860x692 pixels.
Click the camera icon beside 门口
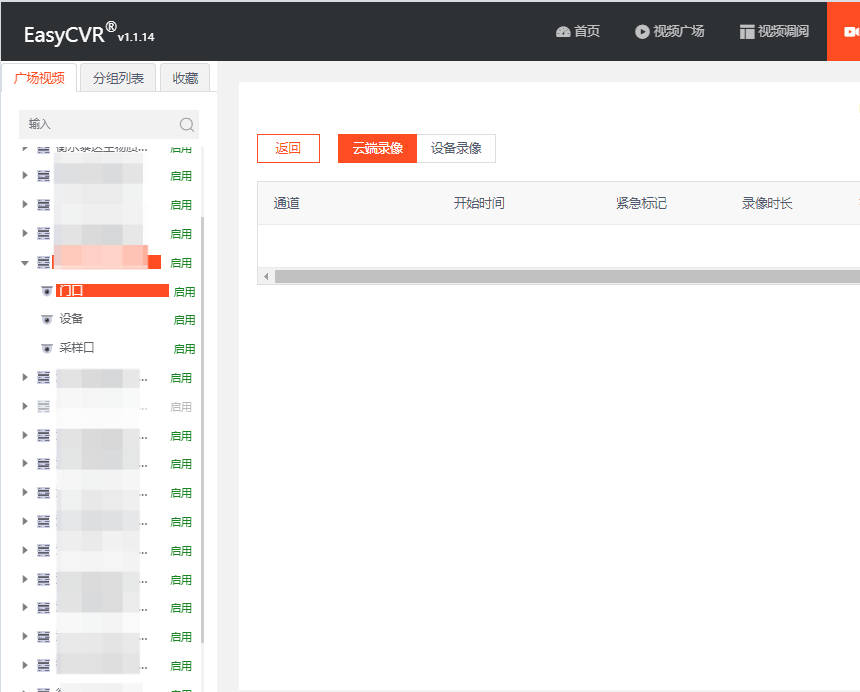(x=47, y=291)
